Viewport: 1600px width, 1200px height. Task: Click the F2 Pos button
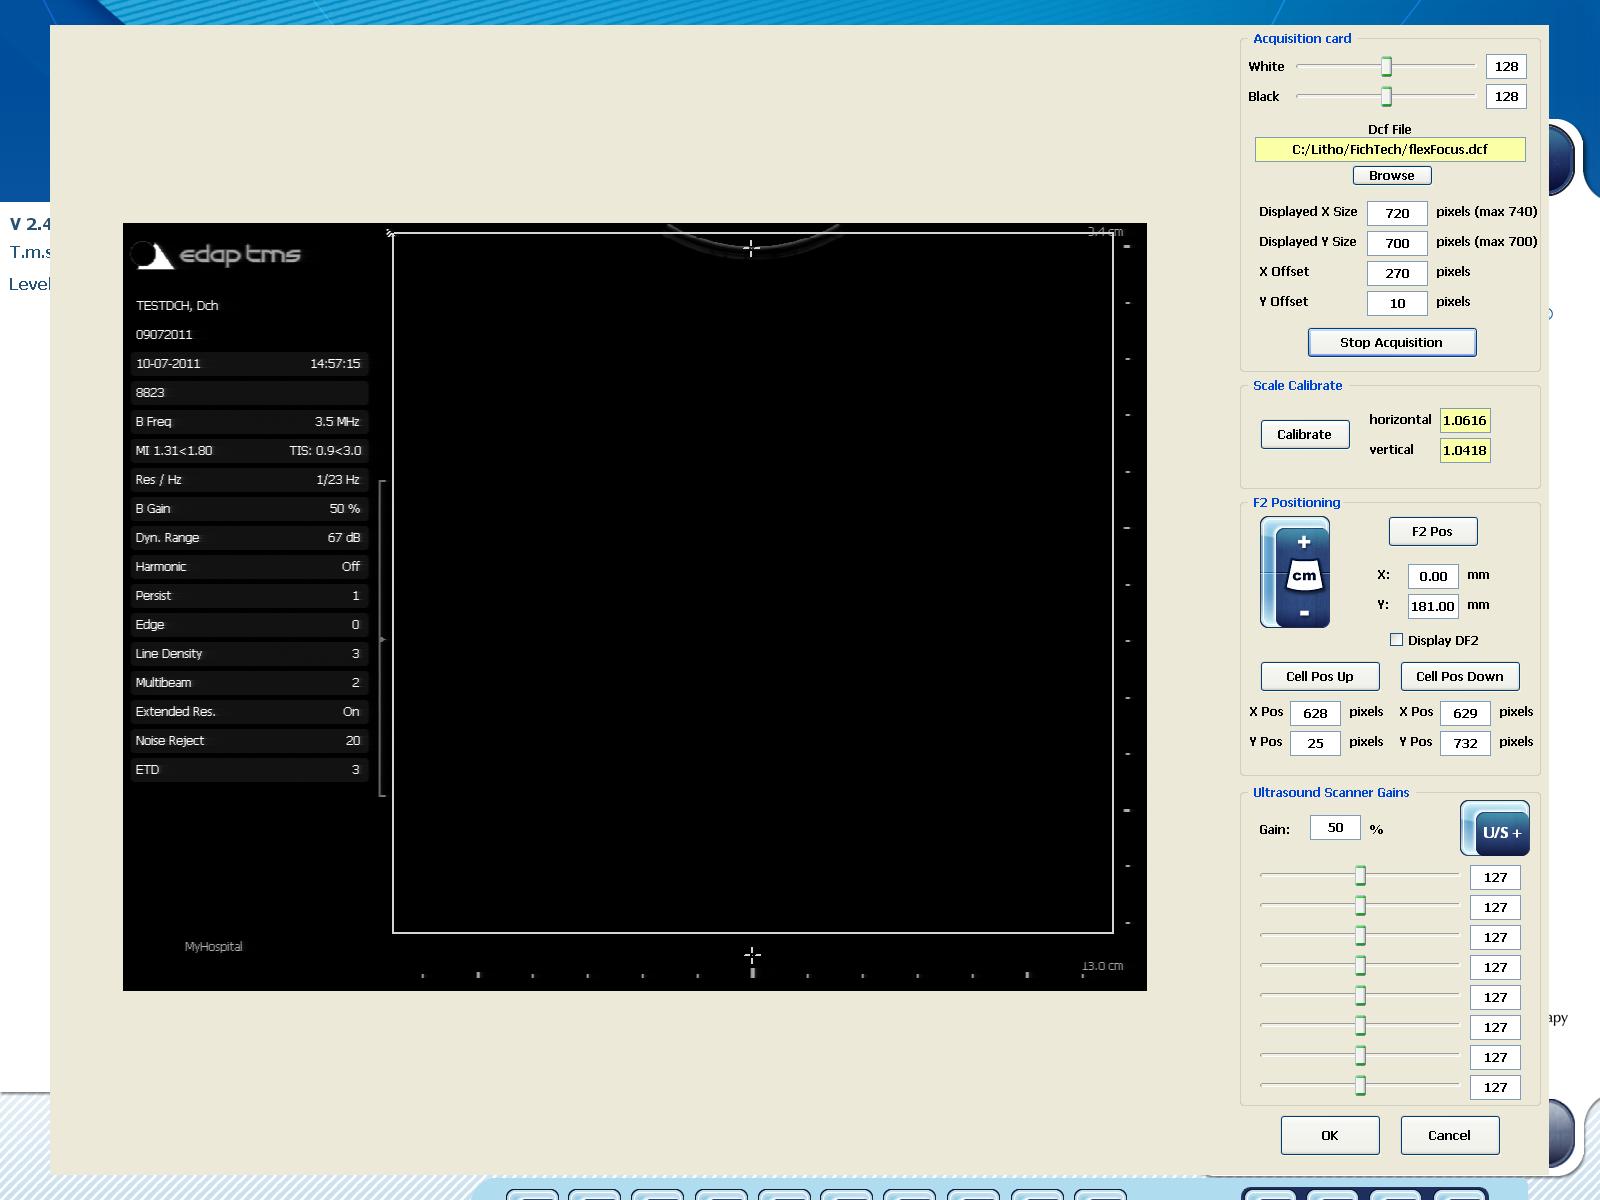(1433, 531)
